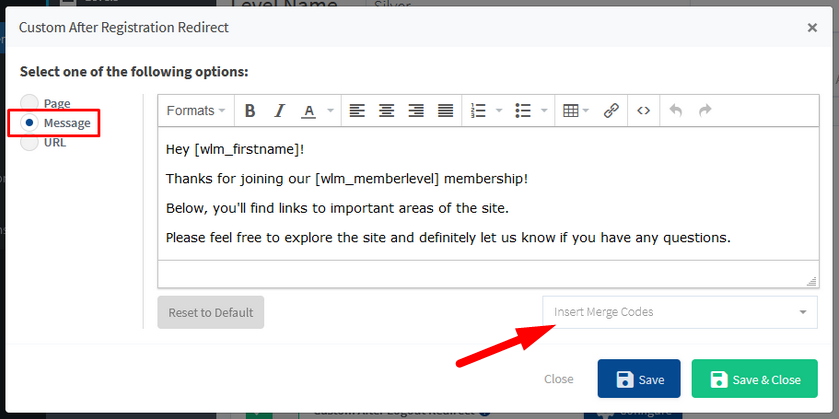Insert or edit a link
The width and height of the screenshot is (839, 419).
tap(611, 111)
